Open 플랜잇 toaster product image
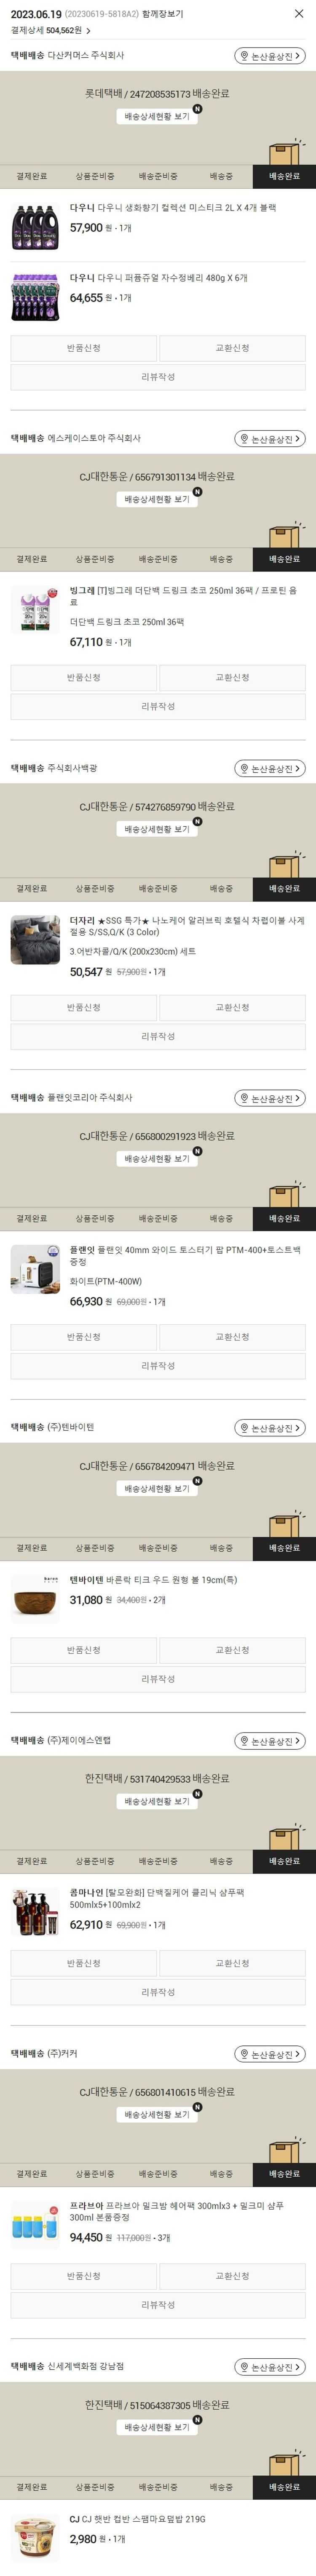 (35, 1269)
